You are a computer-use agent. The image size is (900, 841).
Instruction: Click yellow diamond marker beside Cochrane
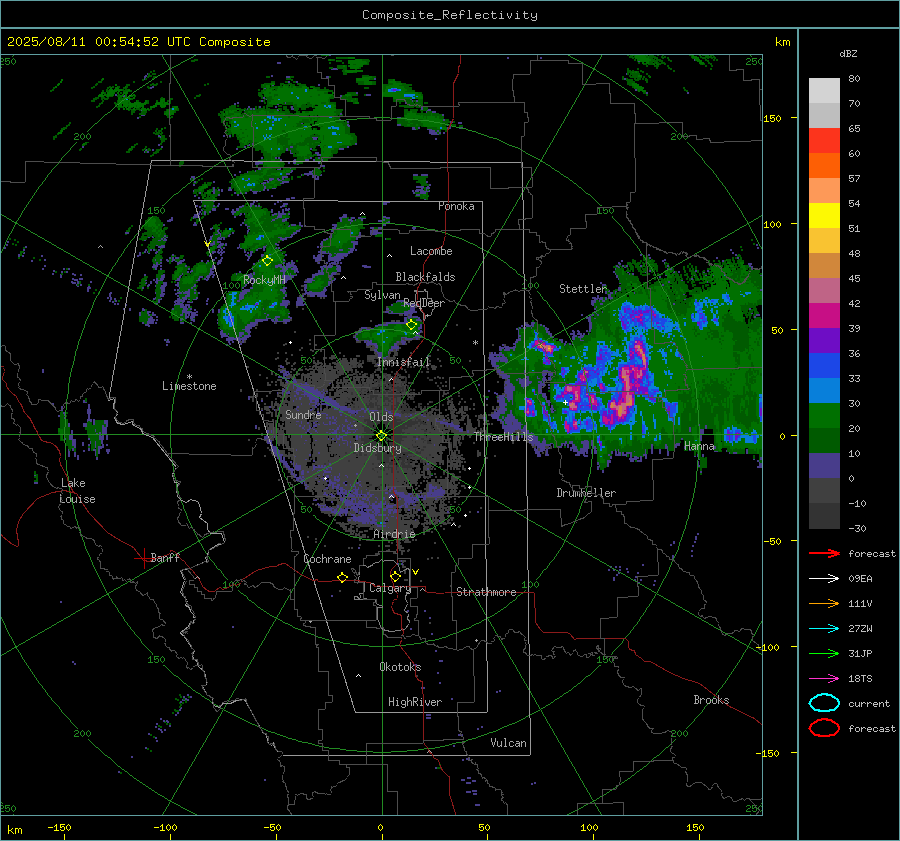[342, 577]
